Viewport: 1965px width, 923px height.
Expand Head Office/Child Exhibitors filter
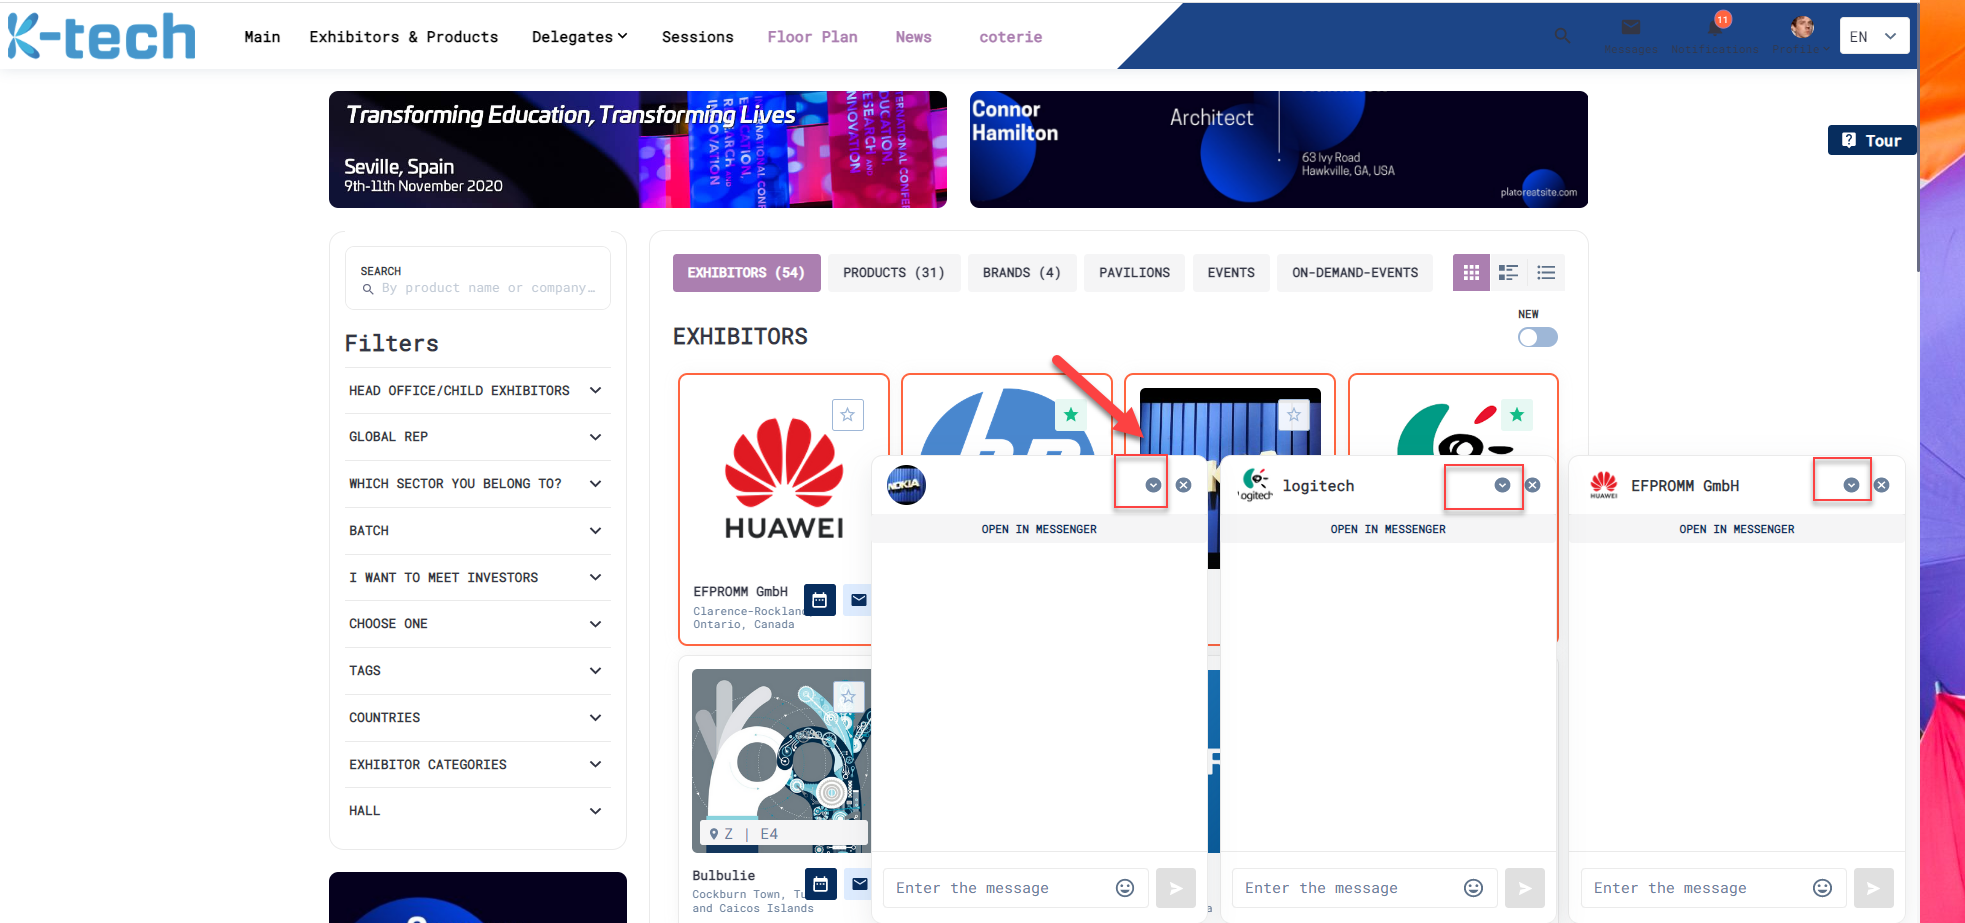click(476, 391)
